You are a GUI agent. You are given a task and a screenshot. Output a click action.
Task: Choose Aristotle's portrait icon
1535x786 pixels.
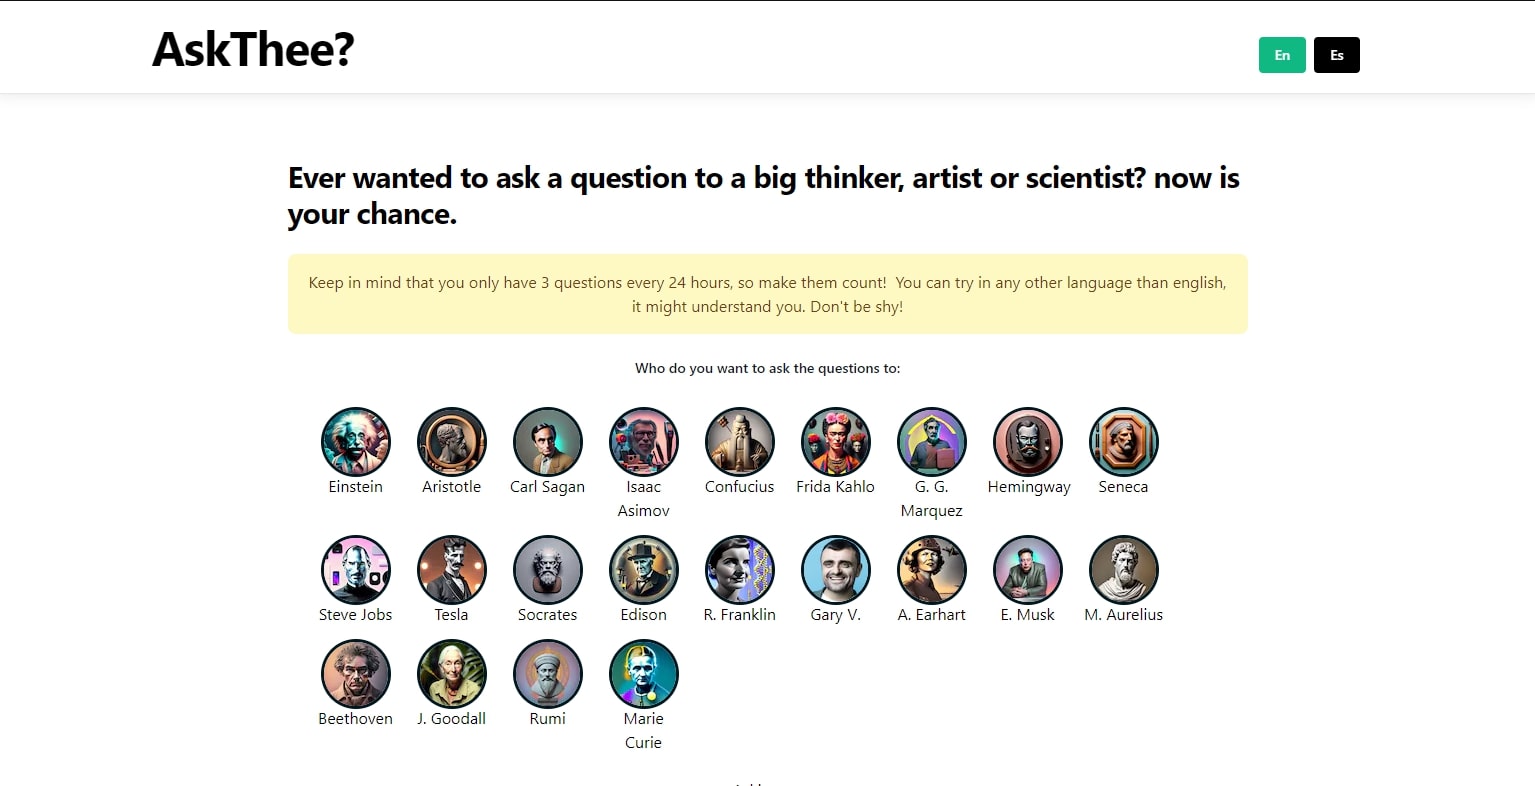pyautogui.click(x=452, y=442)
